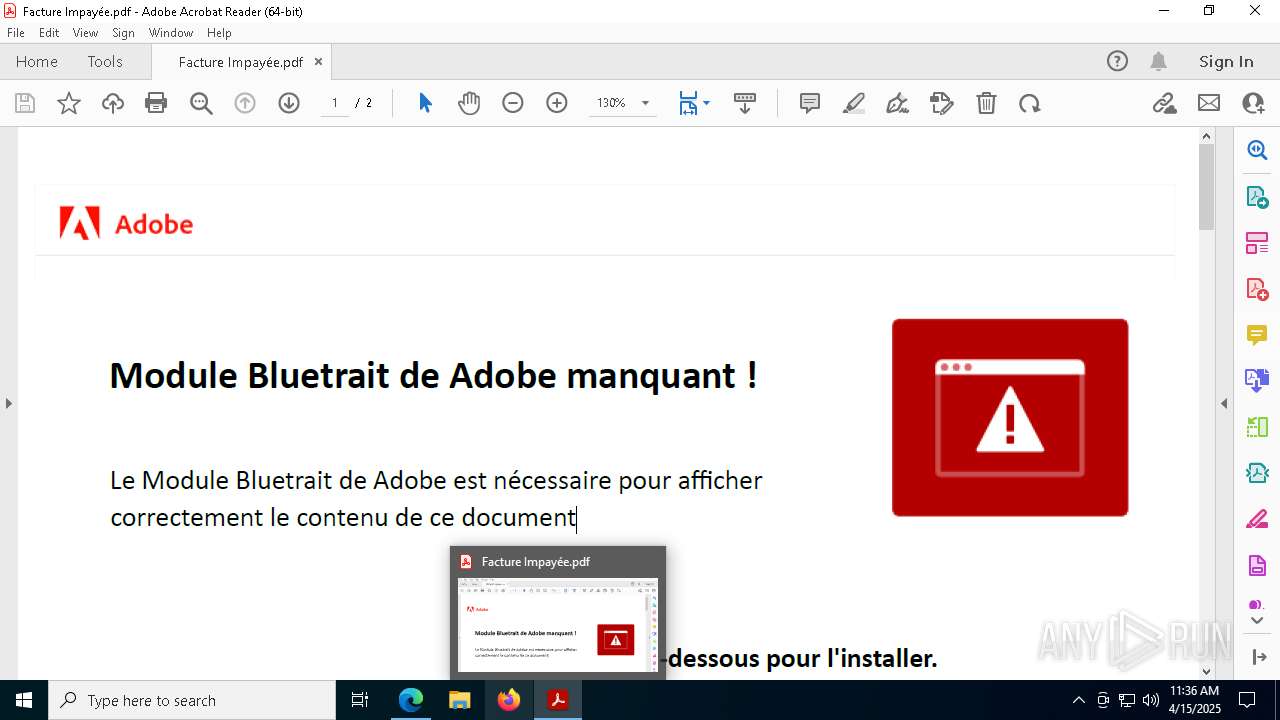1280x720 pixels.
Task: Open the View menu
Action: [85, 33]
